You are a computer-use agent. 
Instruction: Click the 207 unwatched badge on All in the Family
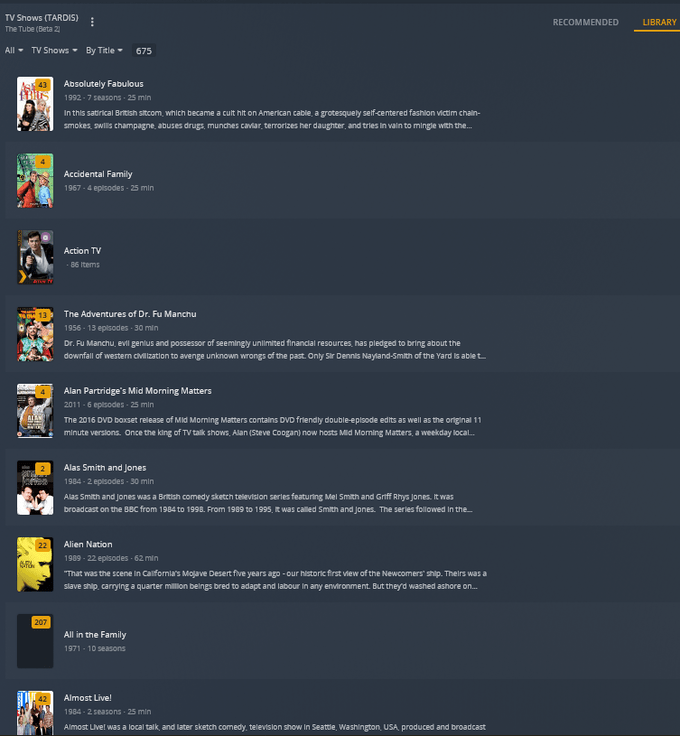(41, 622)
